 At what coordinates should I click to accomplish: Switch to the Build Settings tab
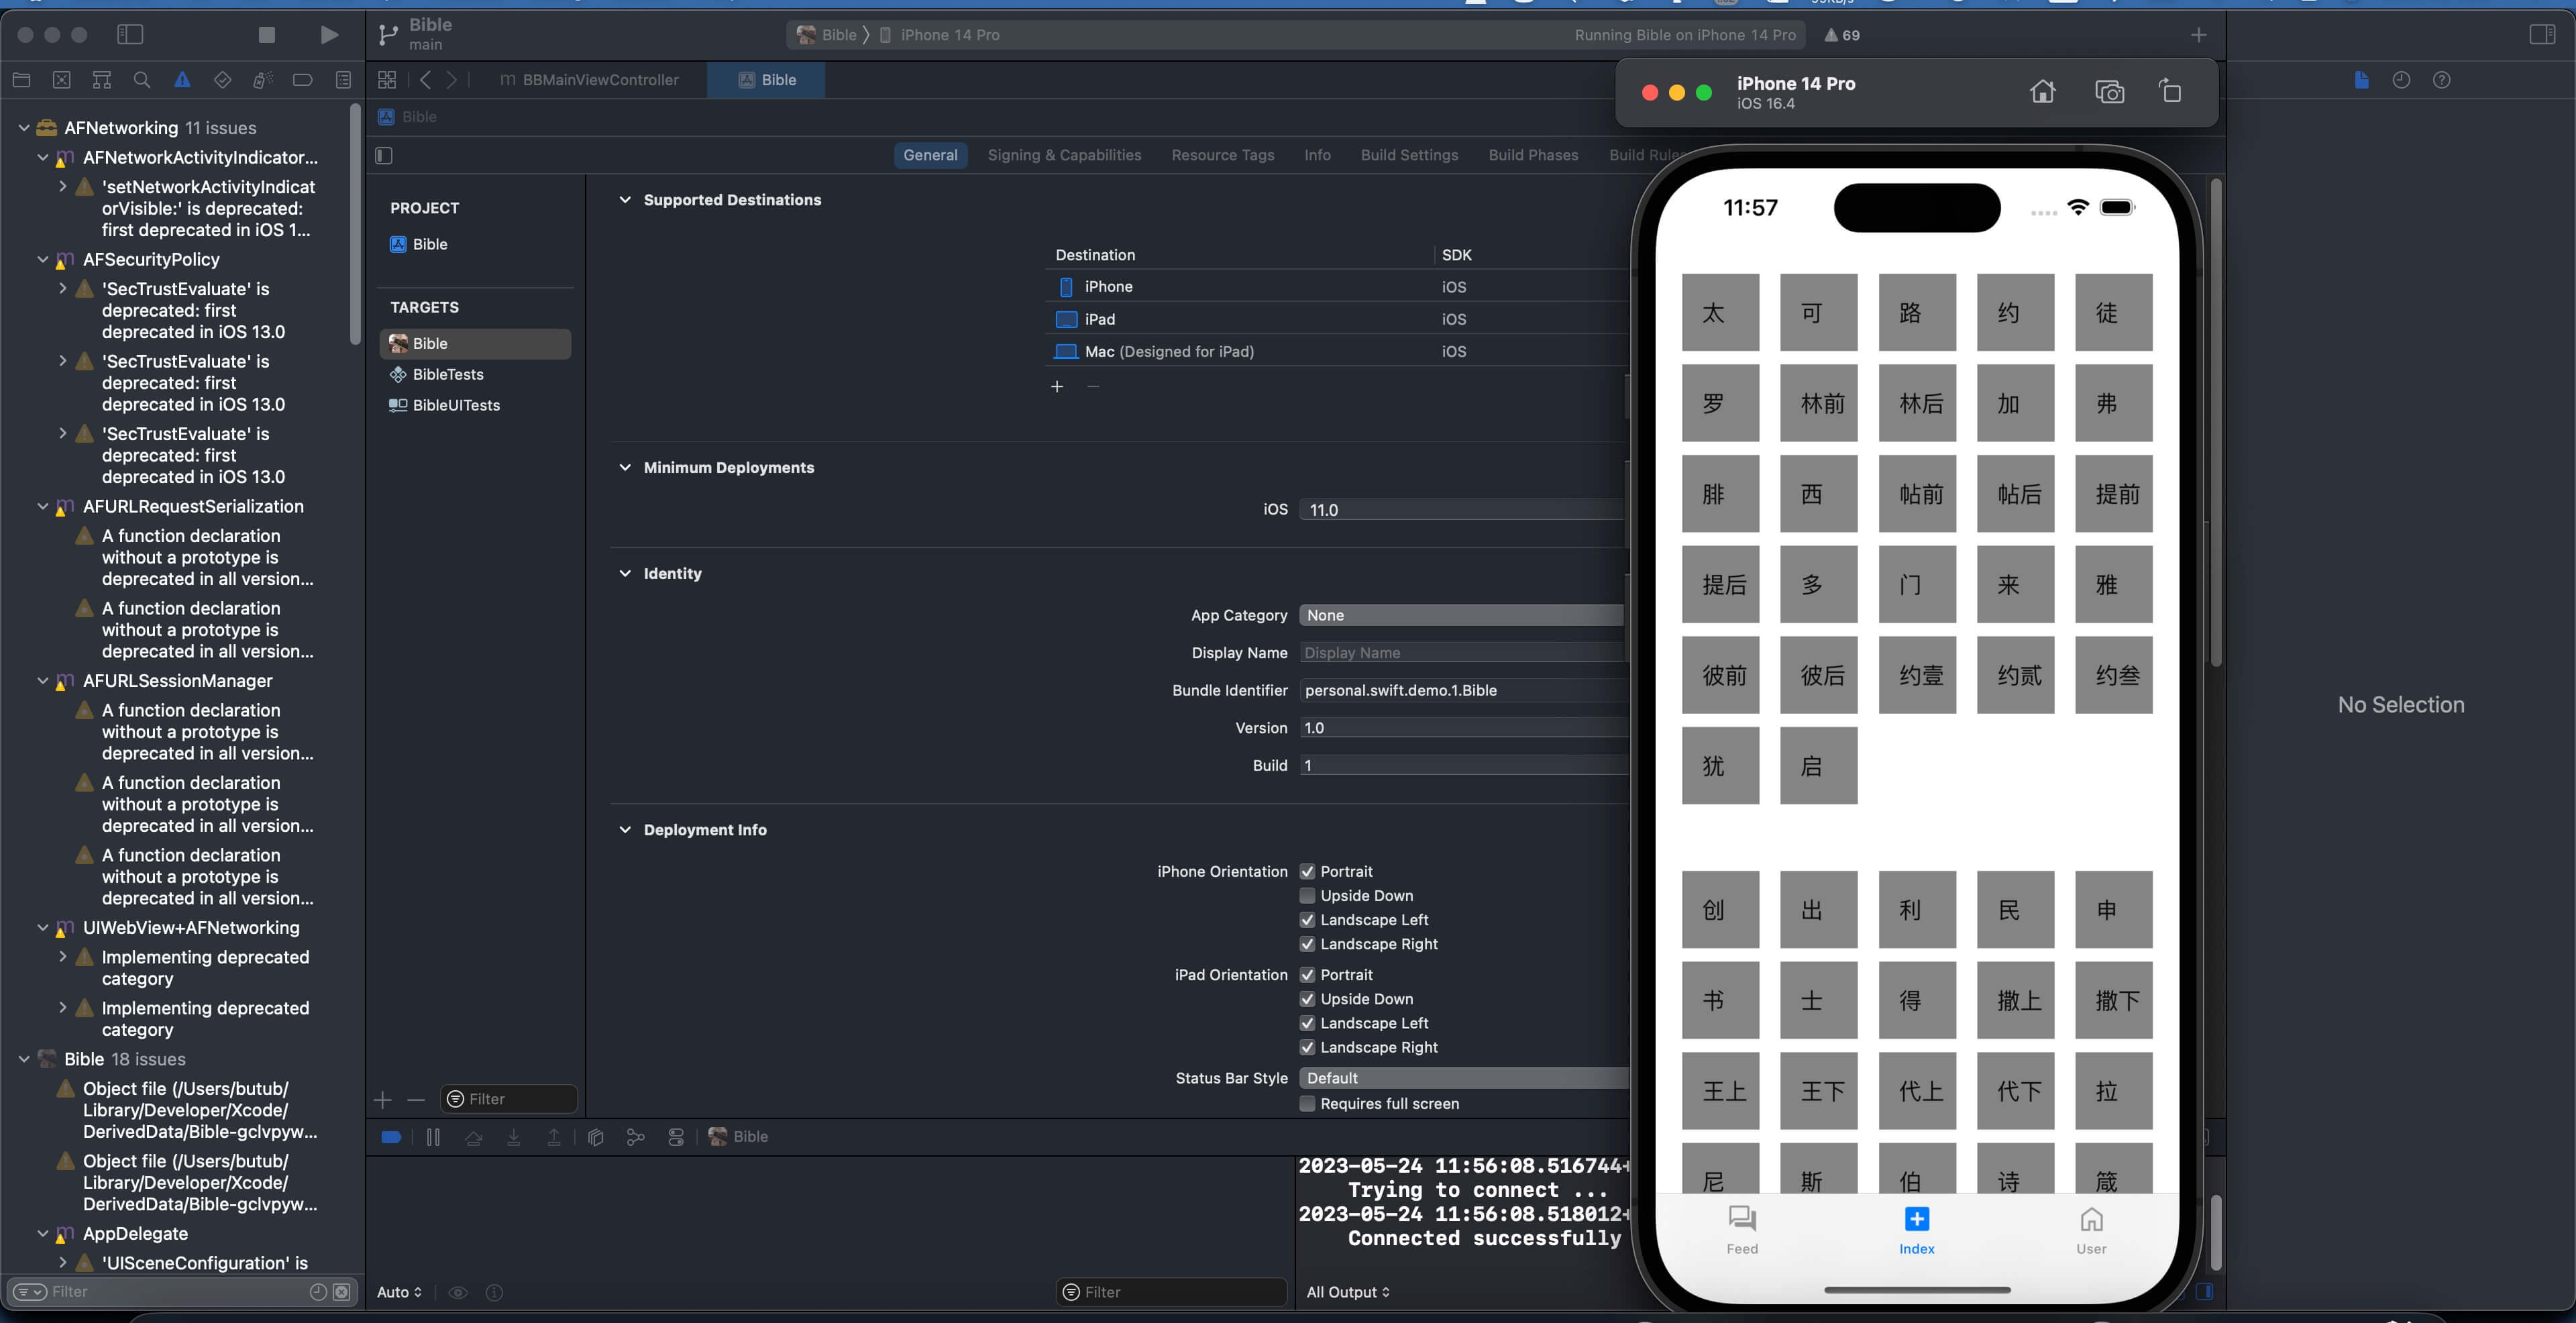click(1409, 155)
